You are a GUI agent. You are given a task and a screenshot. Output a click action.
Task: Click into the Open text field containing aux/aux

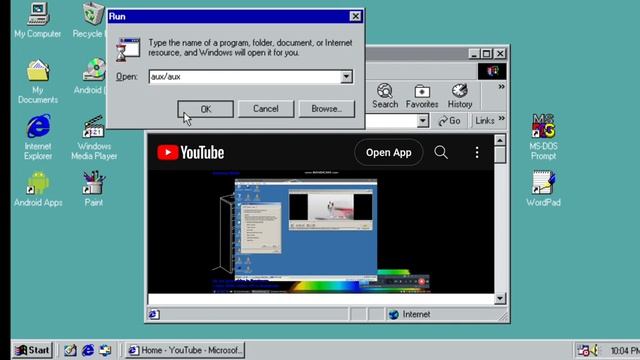[245, 76]
